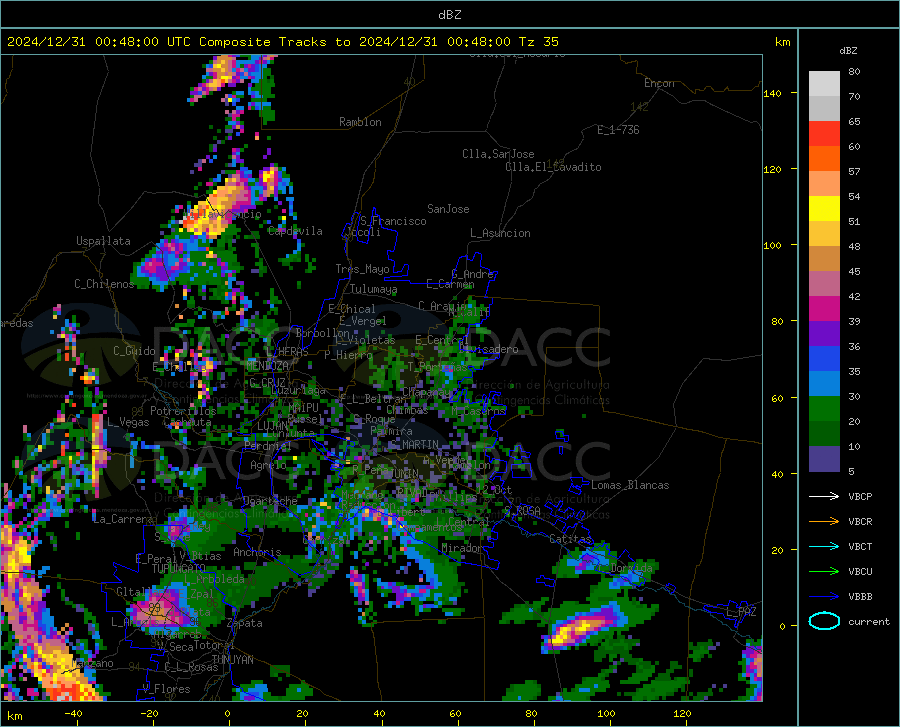Viewport: 900px width, 727px height.
Task: Click the 'Encon' map label
Action: click(x=659, y=83)
